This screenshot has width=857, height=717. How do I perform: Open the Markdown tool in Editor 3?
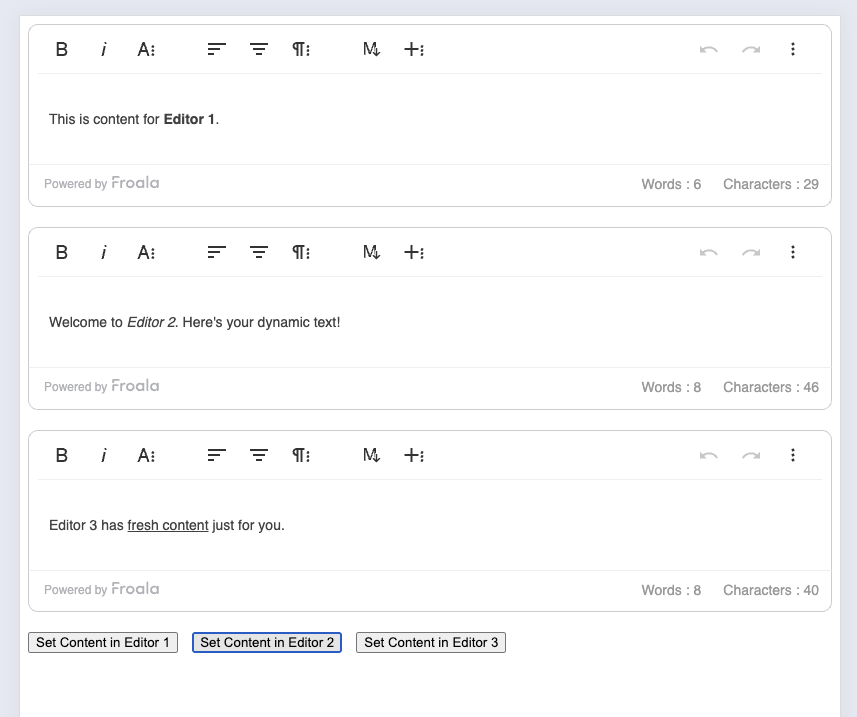pyautogui.click(x=371, y=455)
